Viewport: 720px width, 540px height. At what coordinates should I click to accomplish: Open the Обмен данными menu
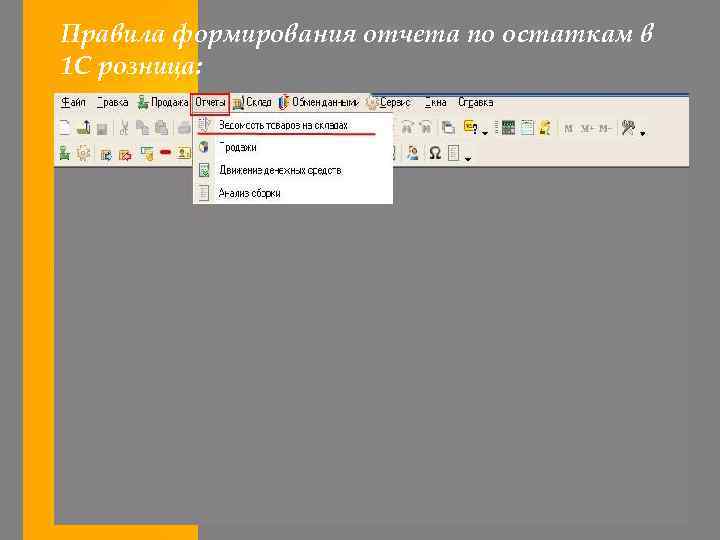point(319,102)
